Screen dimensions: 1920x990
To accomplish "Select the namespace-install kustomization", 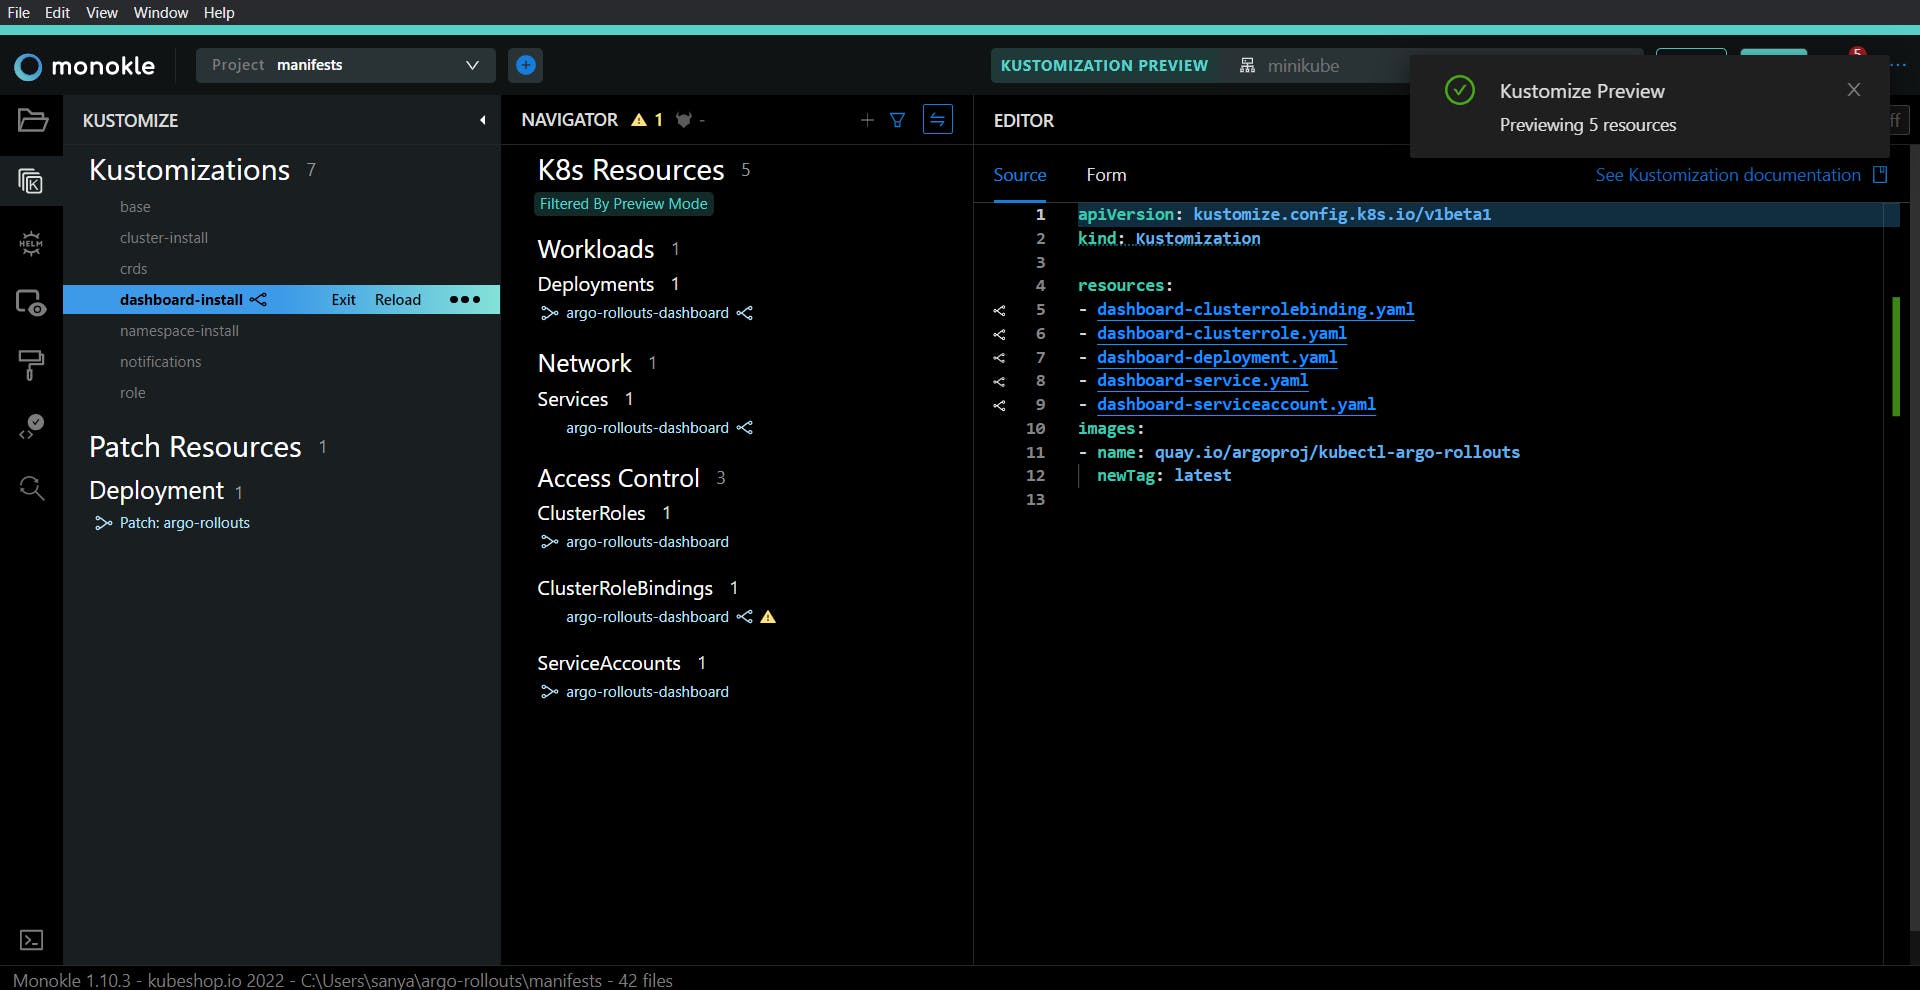I will 179,331.
